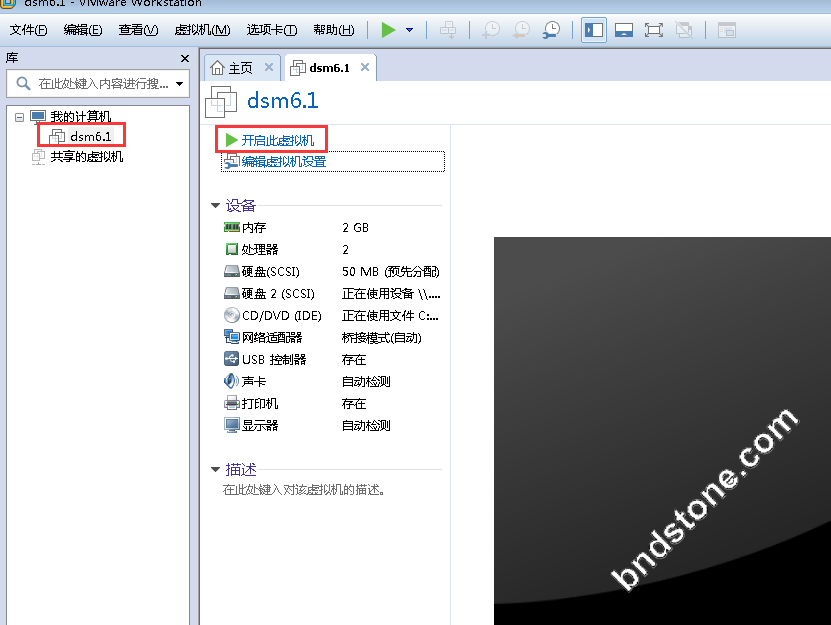This screenshot has width=831, height=625.
Task: Open the 文件(F) menu
Action: (29, 30)
